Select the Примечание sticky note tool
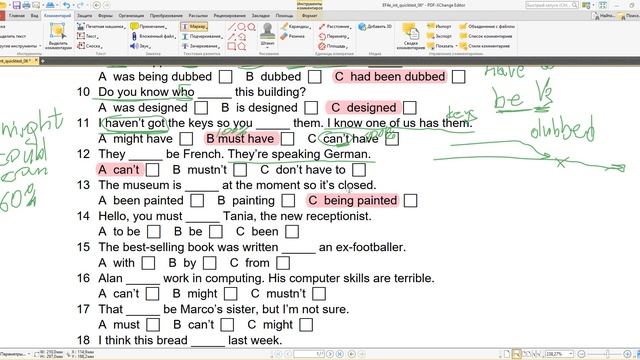 148,27
